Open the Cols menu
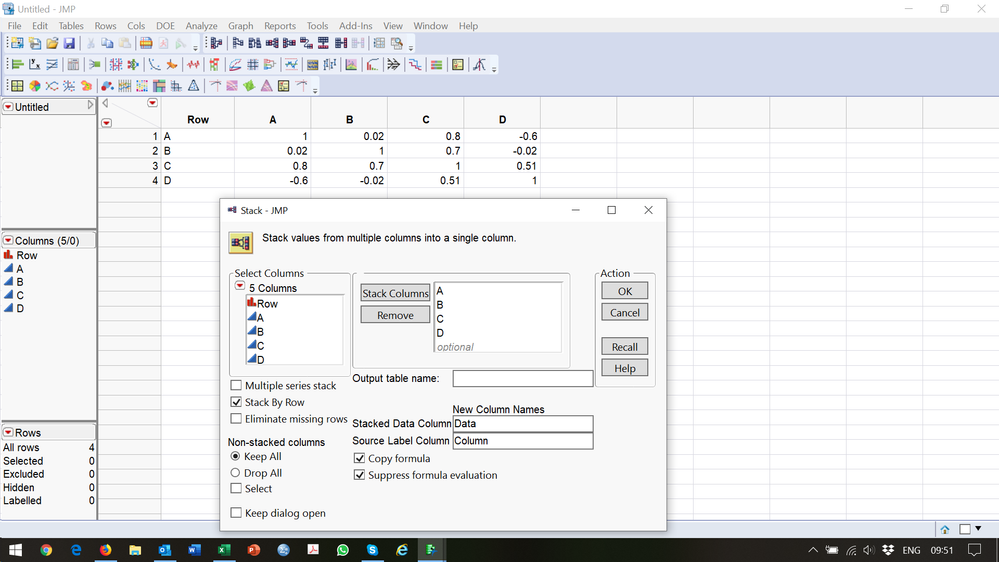The width and height of the screenshot is (999, 562). click(136, 25)
